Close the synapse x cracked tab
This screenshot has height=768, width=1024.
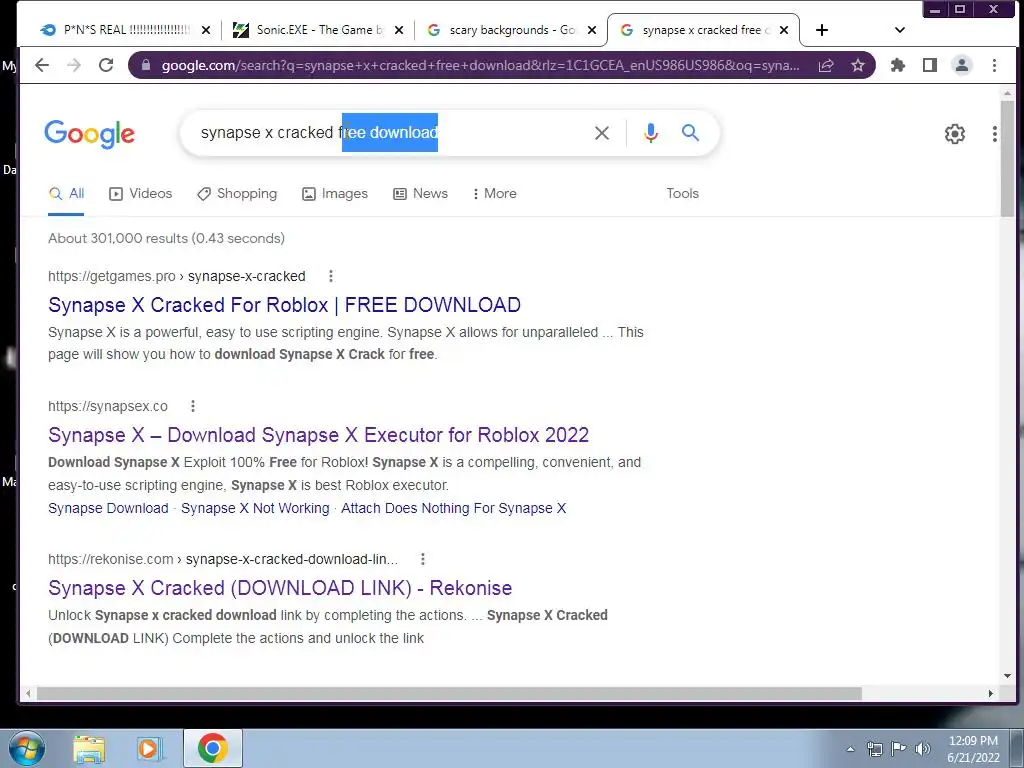click(x=784, y=30)
